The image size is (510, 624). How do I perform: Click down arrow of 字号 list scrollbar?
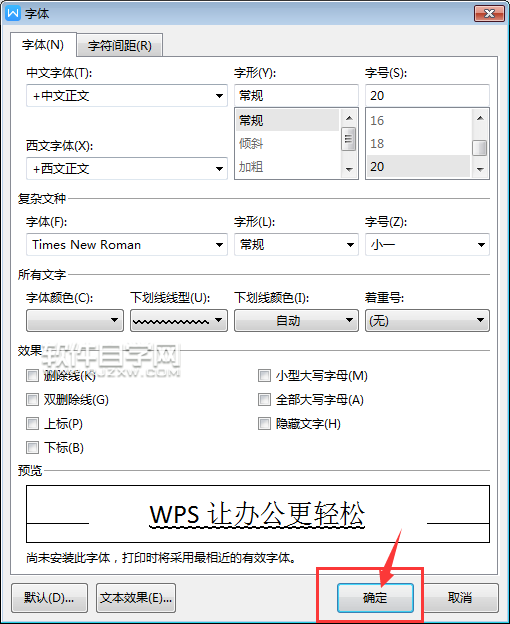pos(480,170)
